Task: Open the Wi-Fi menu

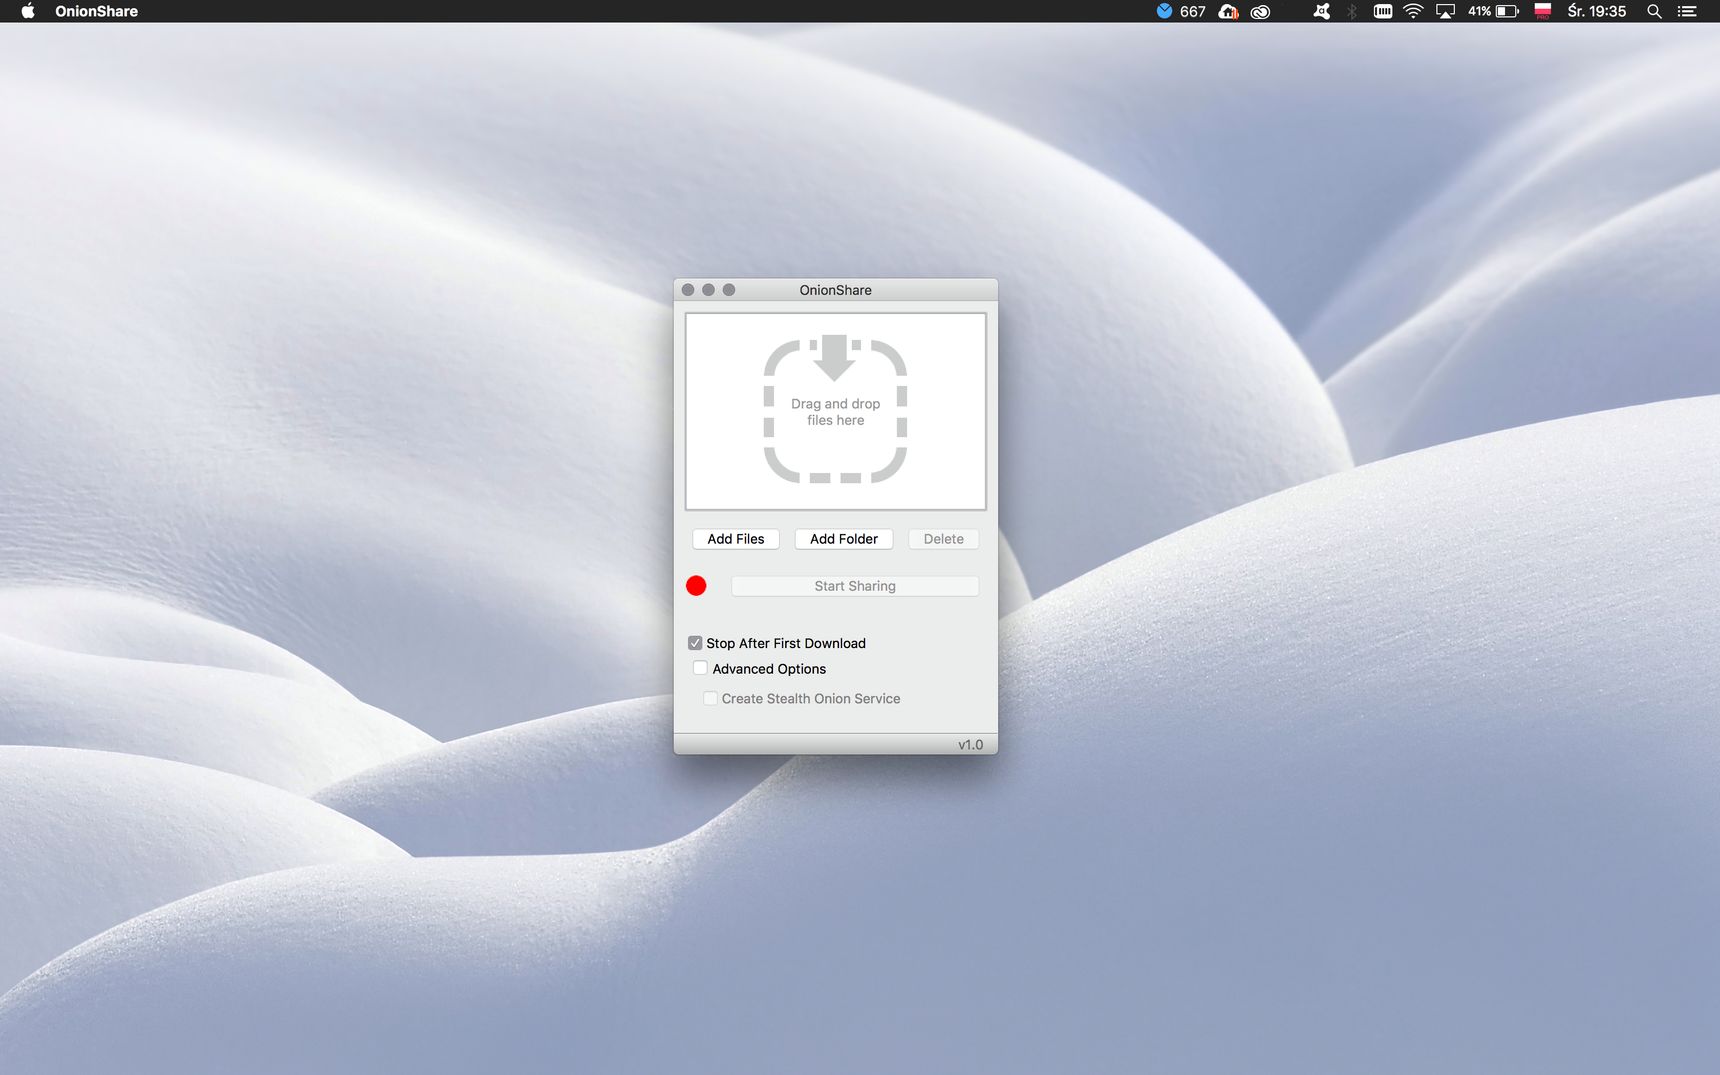Action: tap(1413, 11)
